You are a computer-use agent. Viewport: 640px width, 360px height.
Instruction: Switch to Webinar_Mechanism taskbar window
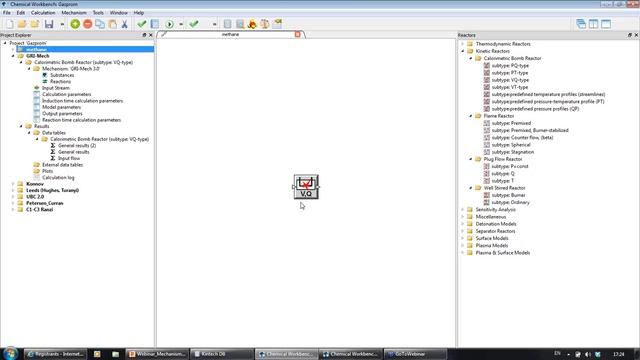click(x=157, y=354)
